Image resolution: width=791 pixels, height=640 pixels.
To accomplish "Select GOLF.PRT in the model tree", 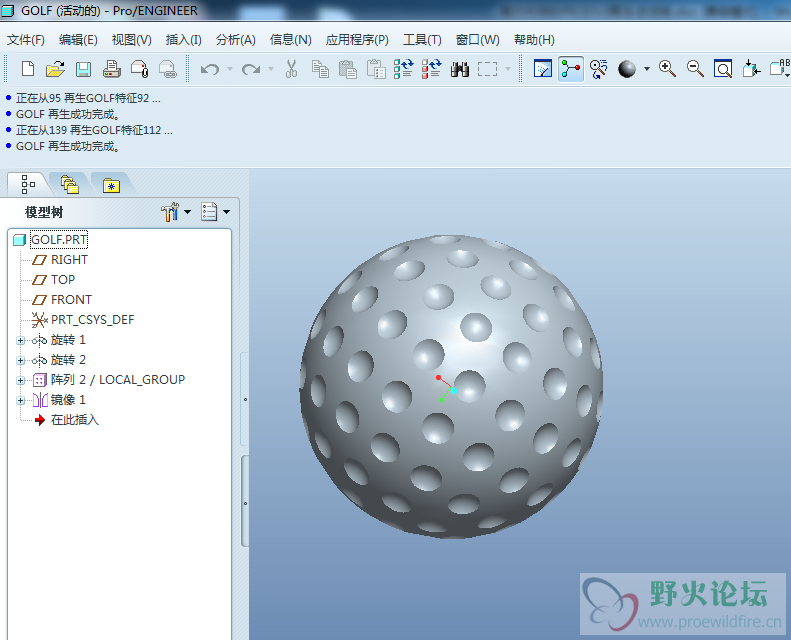I will (x=59, y=240).
